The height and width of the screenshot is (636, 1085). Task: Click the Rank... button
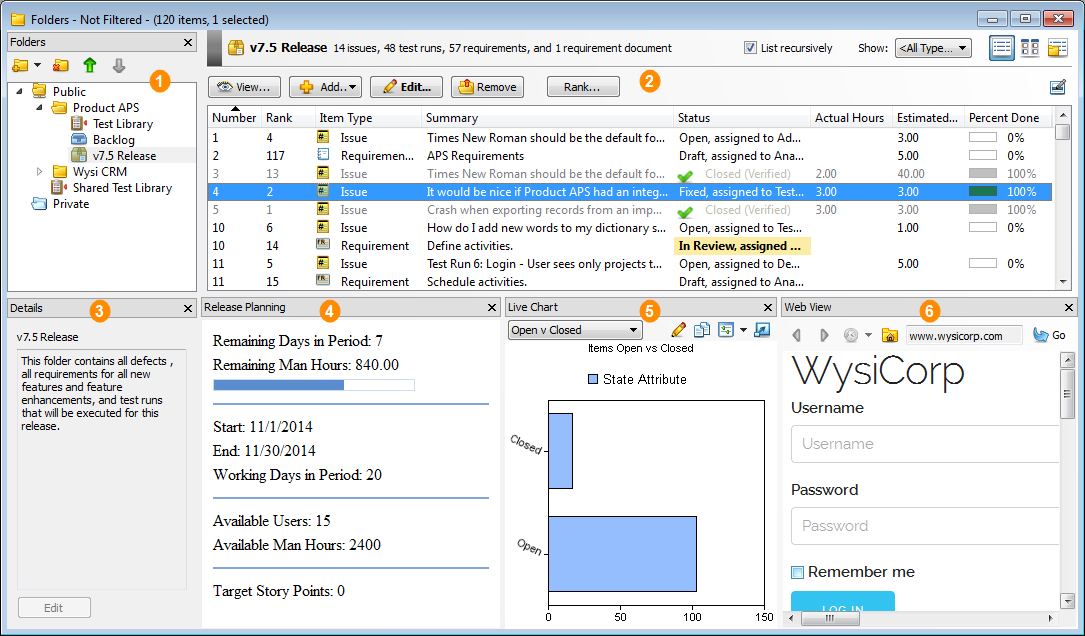coord(583,87)
